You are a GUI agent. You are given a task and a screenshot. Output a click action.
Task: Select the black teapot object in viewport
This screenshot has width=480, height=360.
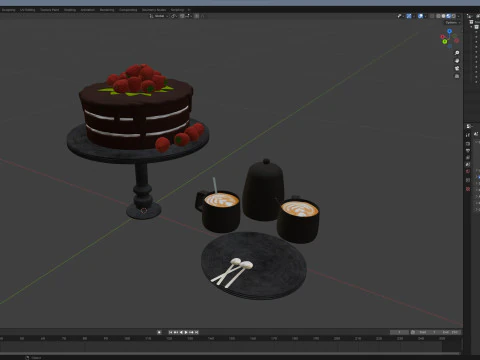click(263, 190)
